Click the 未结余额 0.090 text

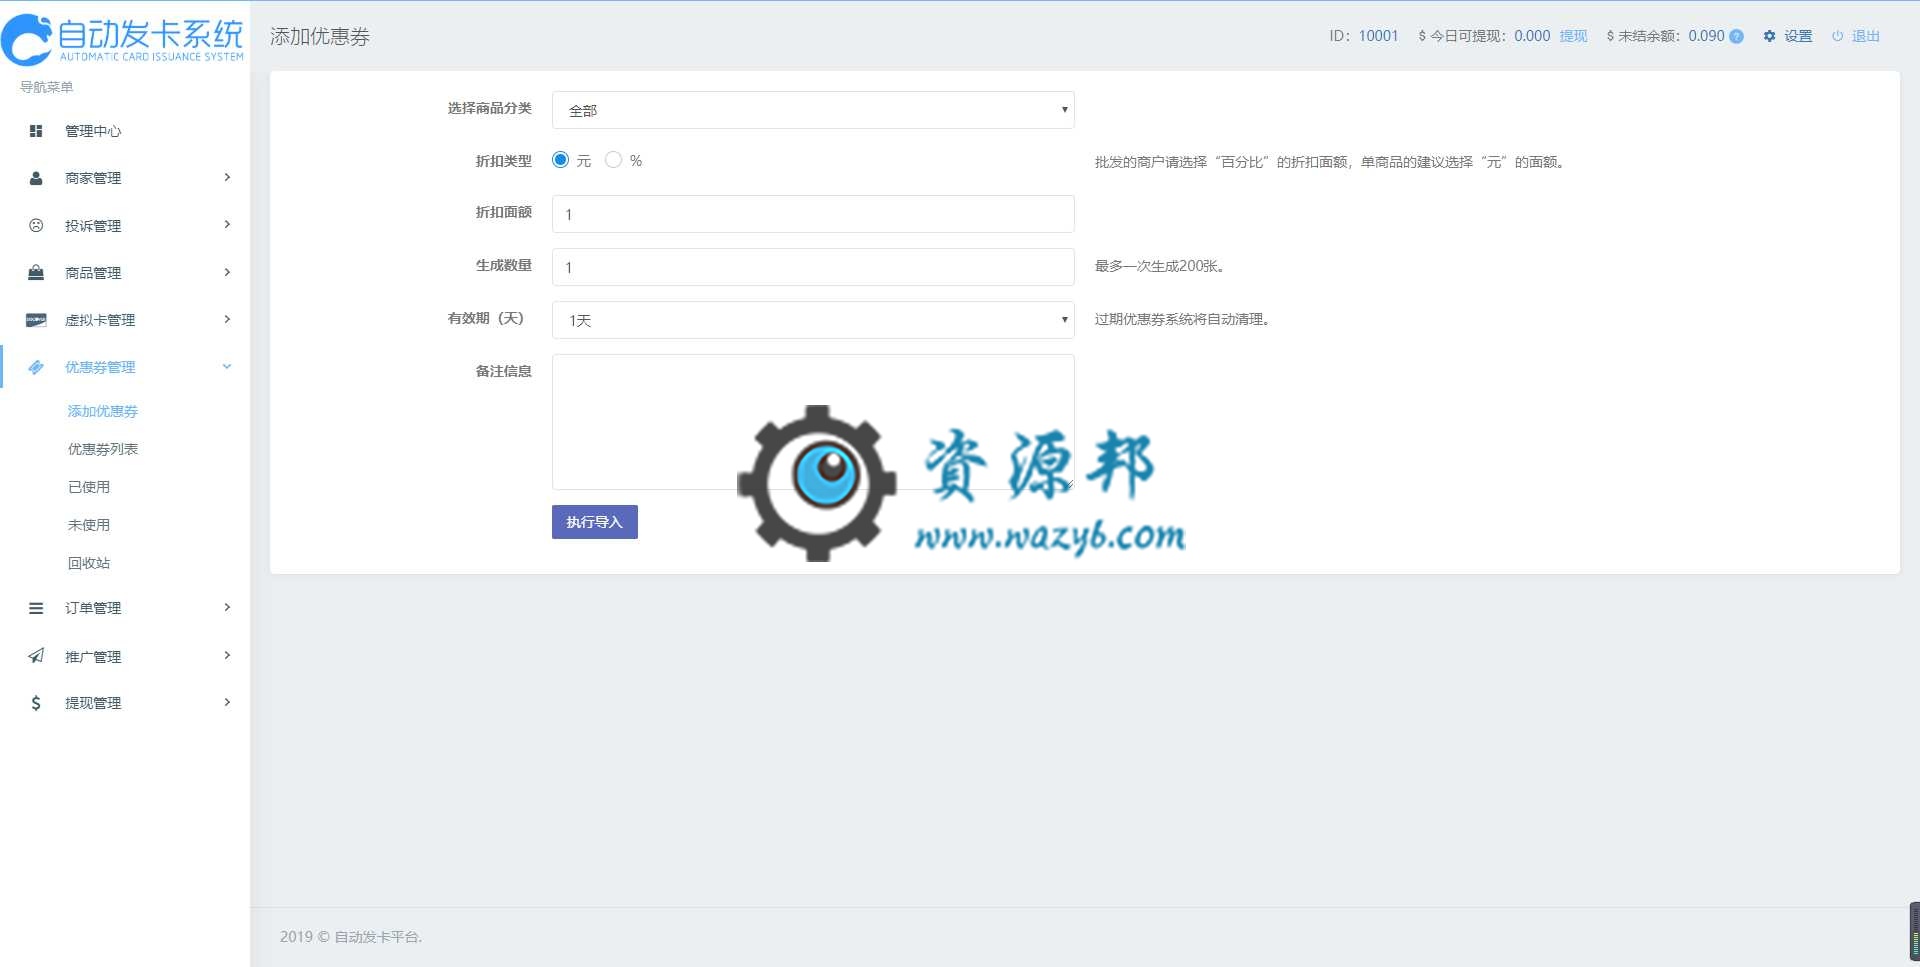[1665, 36]
